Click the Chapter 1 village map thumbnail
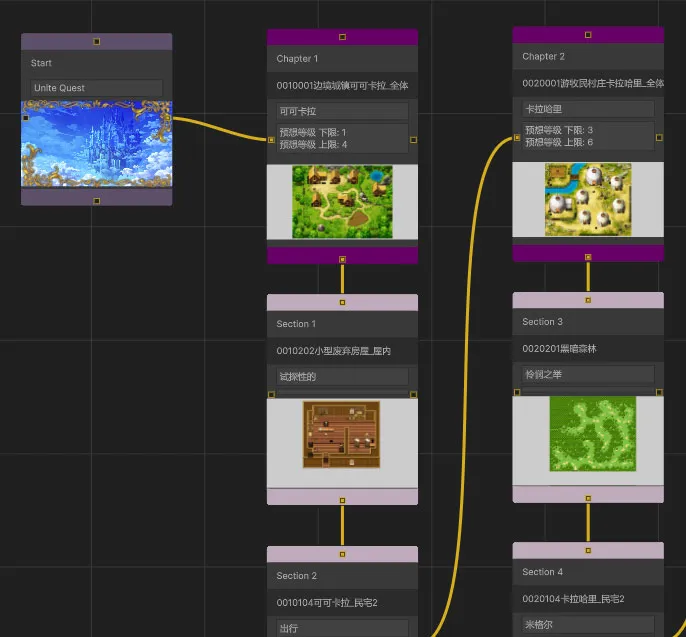The width and height of the screenshot is (686, 637). tap(342, 201)
